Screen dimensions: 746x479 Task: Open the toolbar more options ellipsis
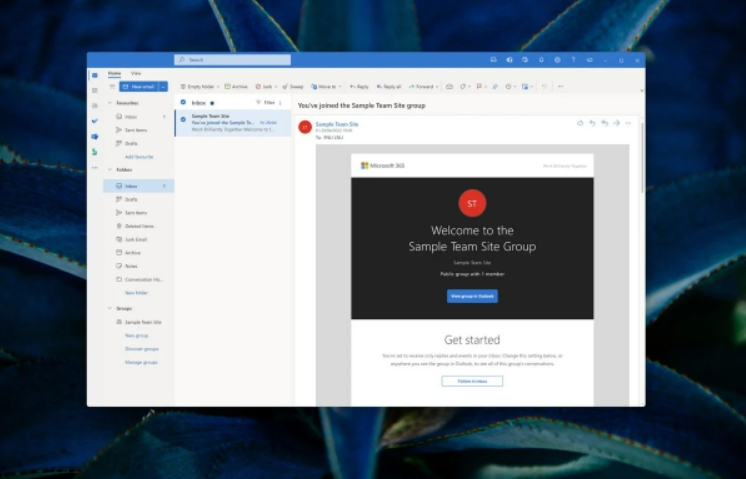coord(560,87)
